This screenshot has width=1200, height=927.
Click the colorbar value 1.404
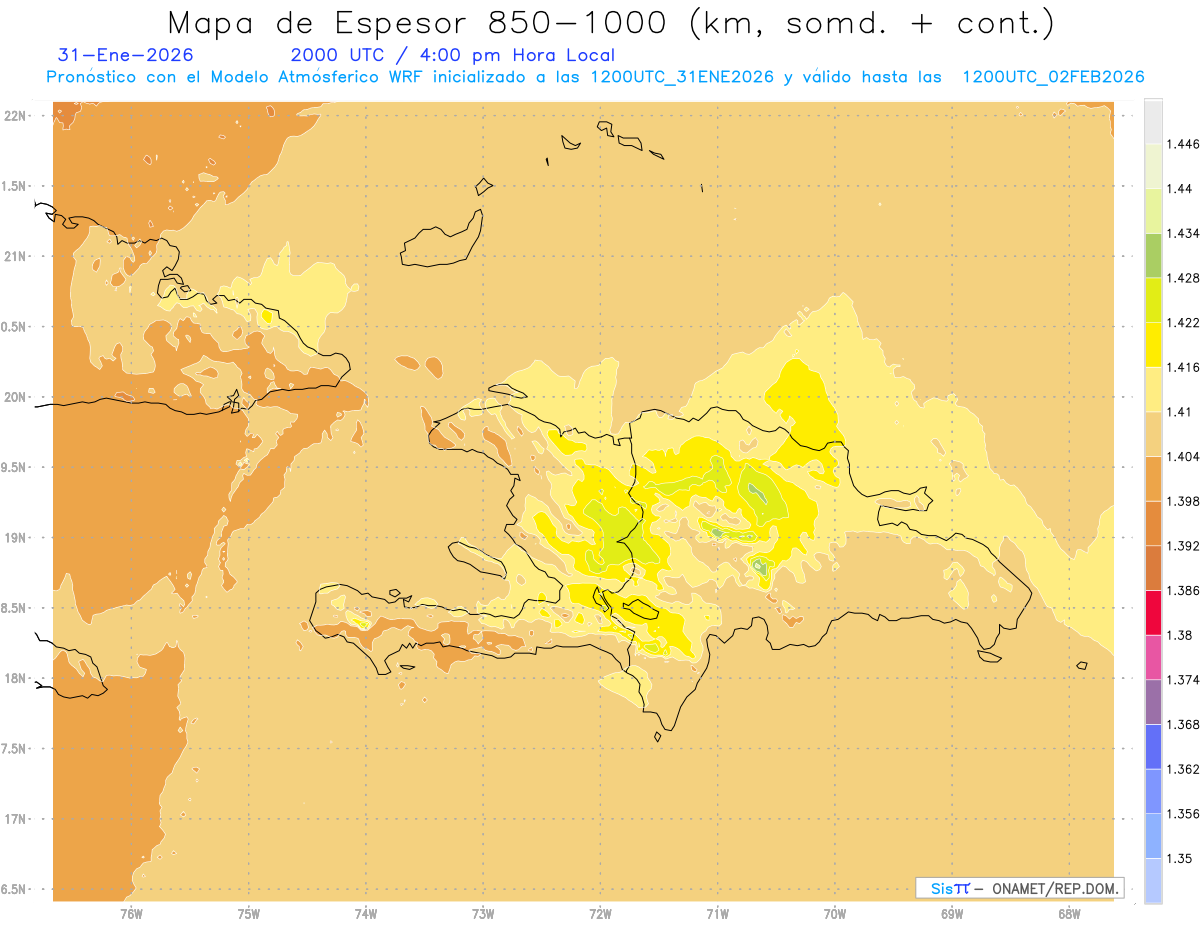pyautogui.click(x=1183, y=456)
